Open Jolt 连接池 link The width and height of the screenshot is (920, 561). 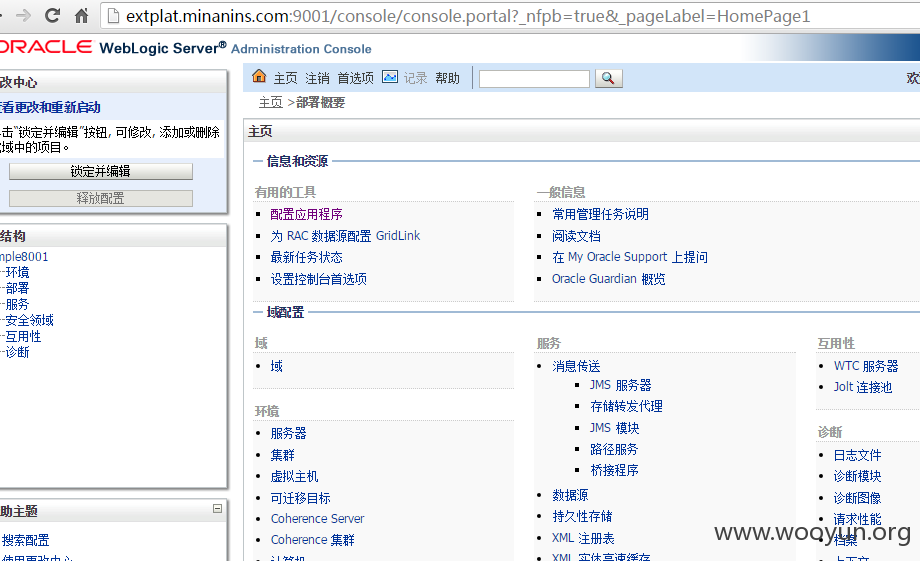point(863,387)
